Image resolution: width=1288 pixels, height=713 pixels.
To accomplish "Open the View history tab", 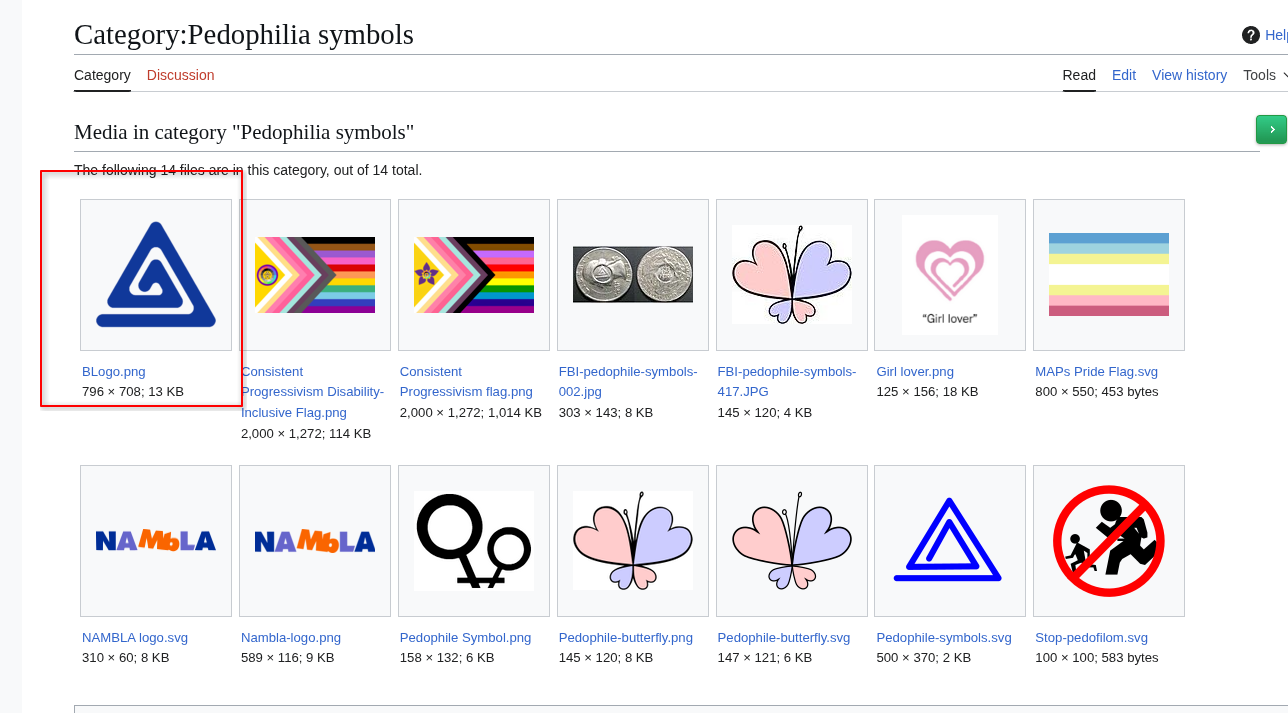I will tap(1189, 75).
